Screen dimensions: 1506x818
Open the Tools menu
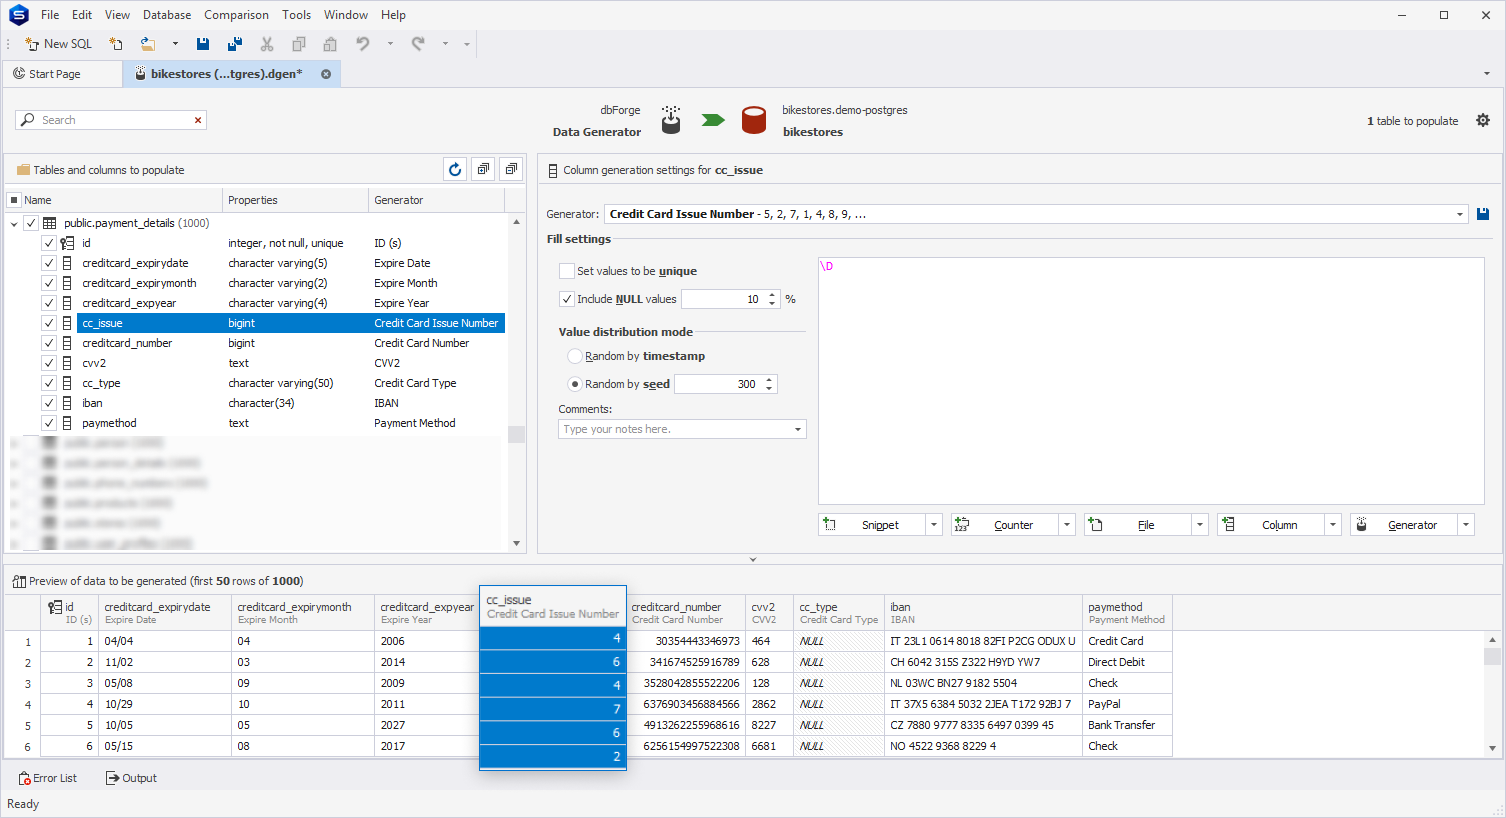[x=296, y=15]
